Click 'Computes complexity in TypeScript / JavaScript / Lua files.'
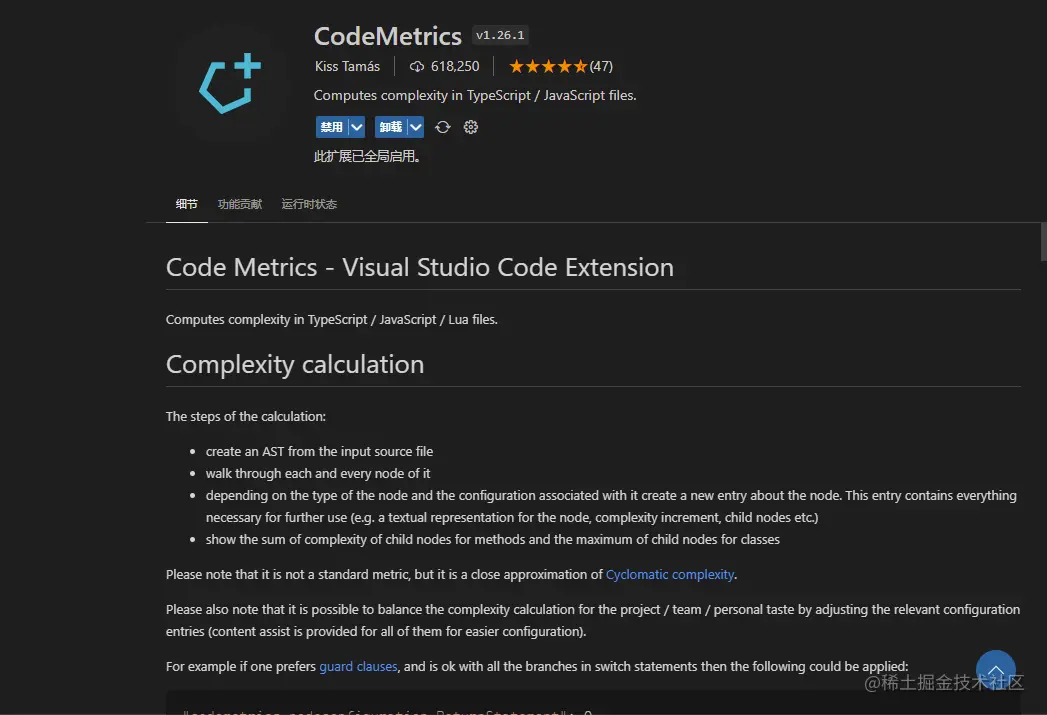1047x715 pixels. point(331,319)
